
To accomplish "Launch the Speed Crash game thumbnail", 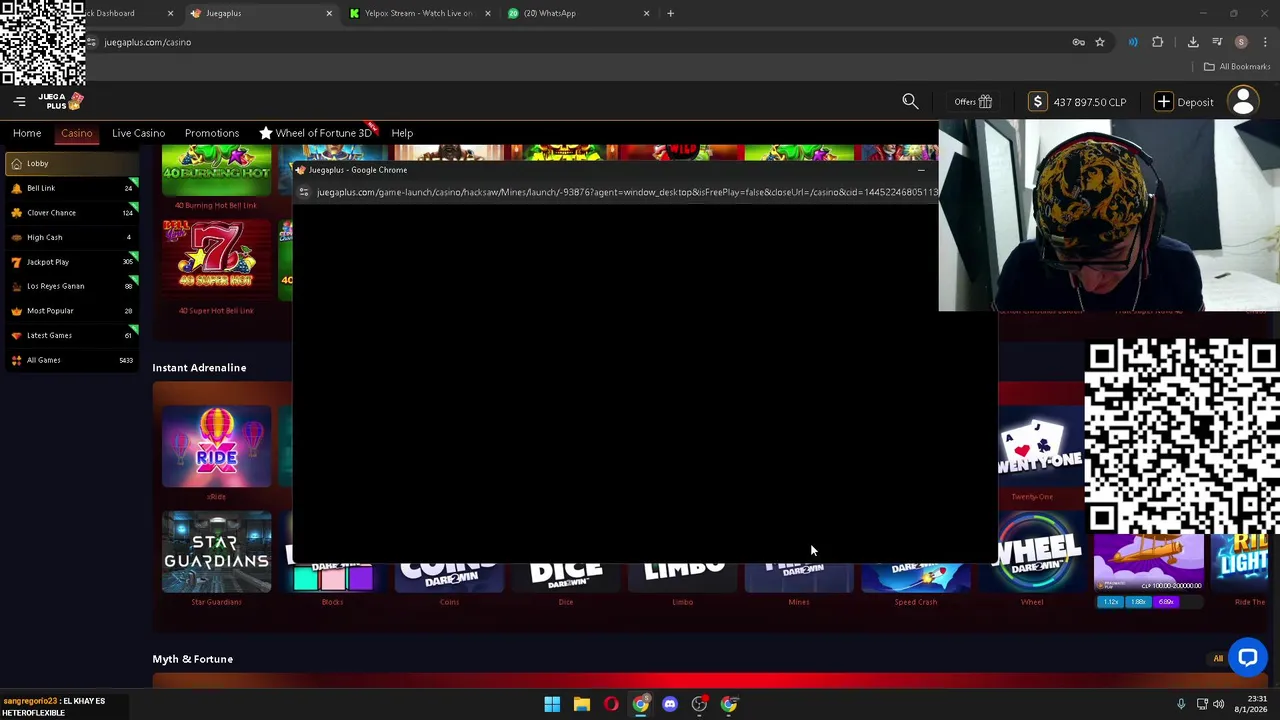I will click(916, 577).
